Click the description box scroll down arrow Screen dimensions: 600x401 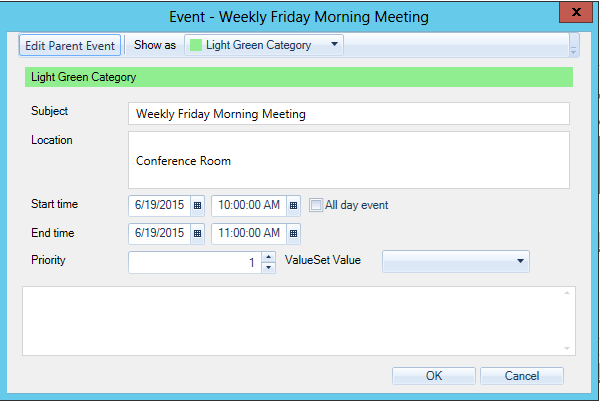[567, 348]
